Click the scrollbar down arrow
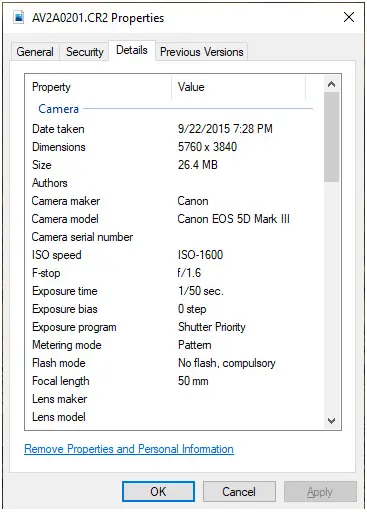The width and height of the screenshot is (367, 513). coord(331,421)
